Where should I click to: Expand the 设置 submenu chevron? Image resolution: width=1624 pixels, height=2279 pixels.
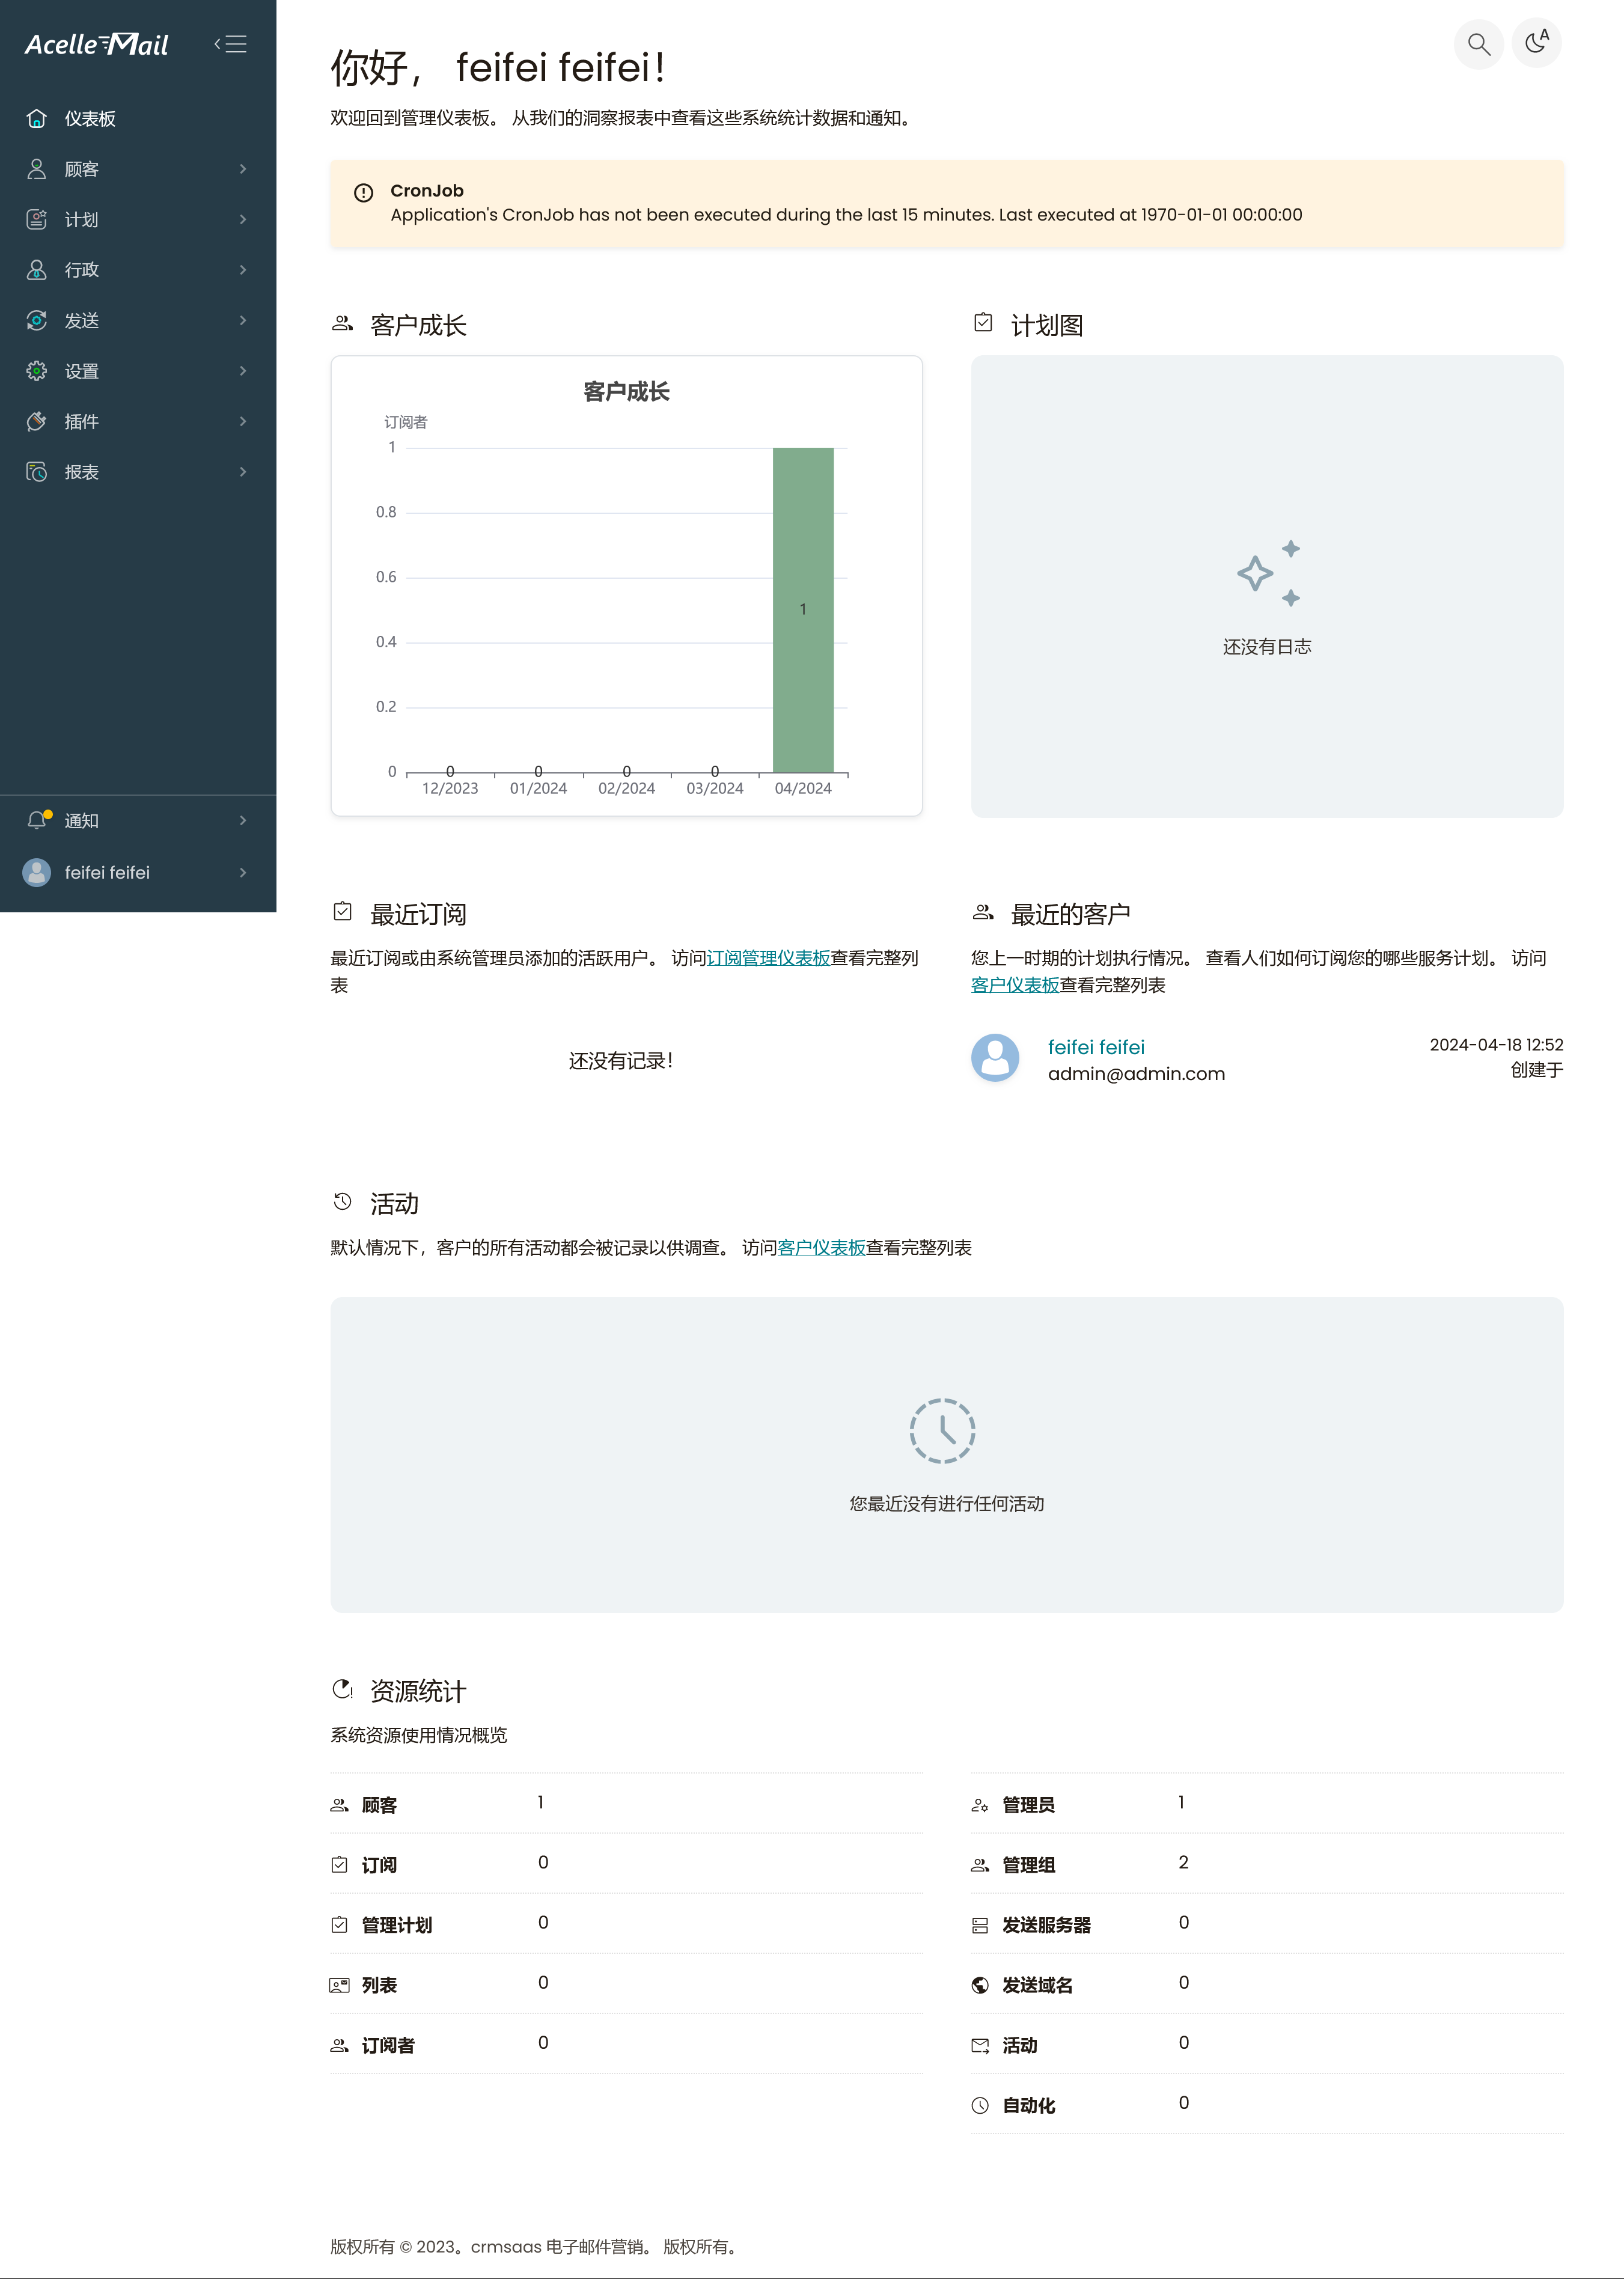point(243,371)
